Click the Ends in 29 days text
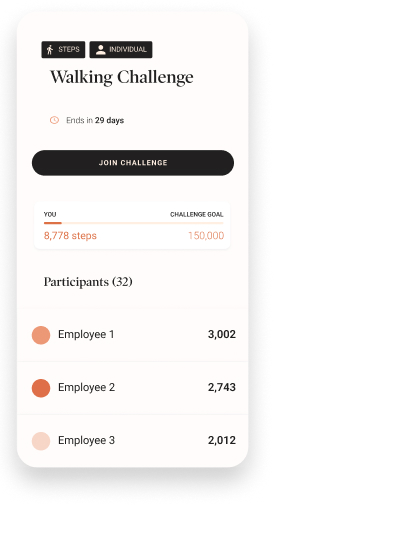This screenshot has width=400, height=541. (95, 120)
